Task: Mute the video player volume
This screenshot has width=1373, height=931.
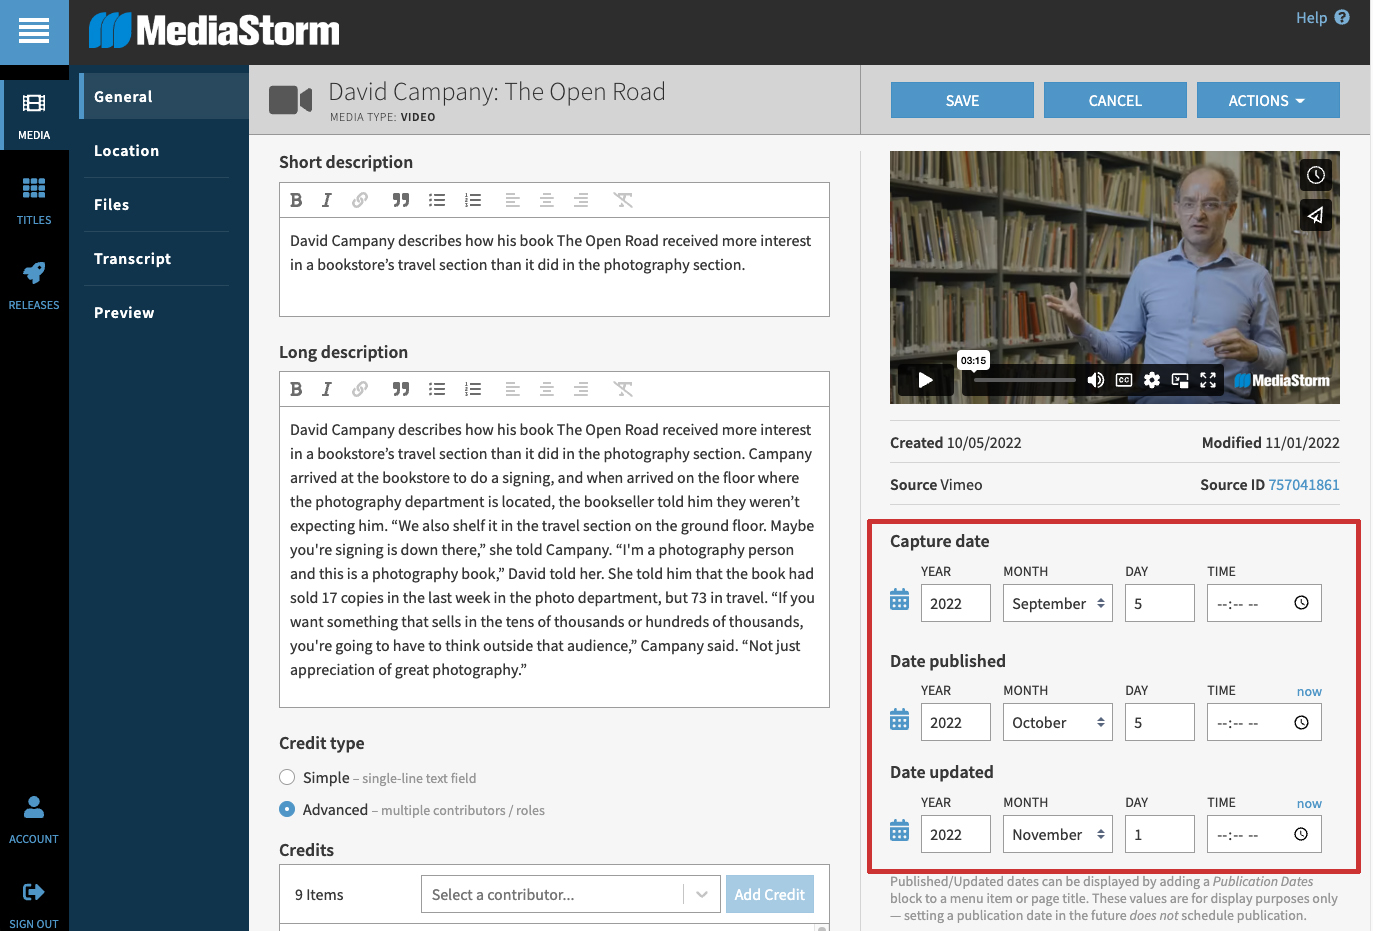Action: pyautogui.click(x=1096, y=380)
